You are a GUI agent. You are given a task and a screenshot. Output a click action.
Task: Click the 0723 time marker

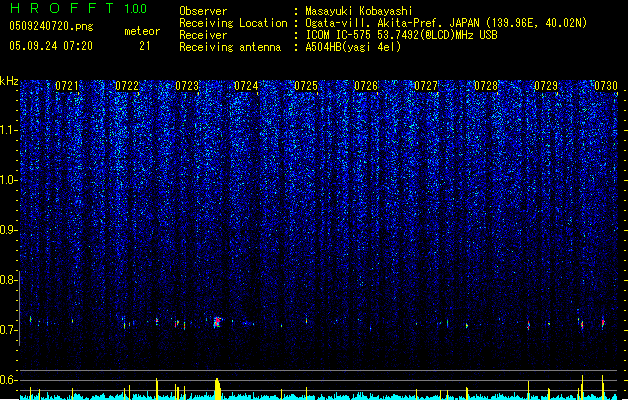(x=187, y=86)
